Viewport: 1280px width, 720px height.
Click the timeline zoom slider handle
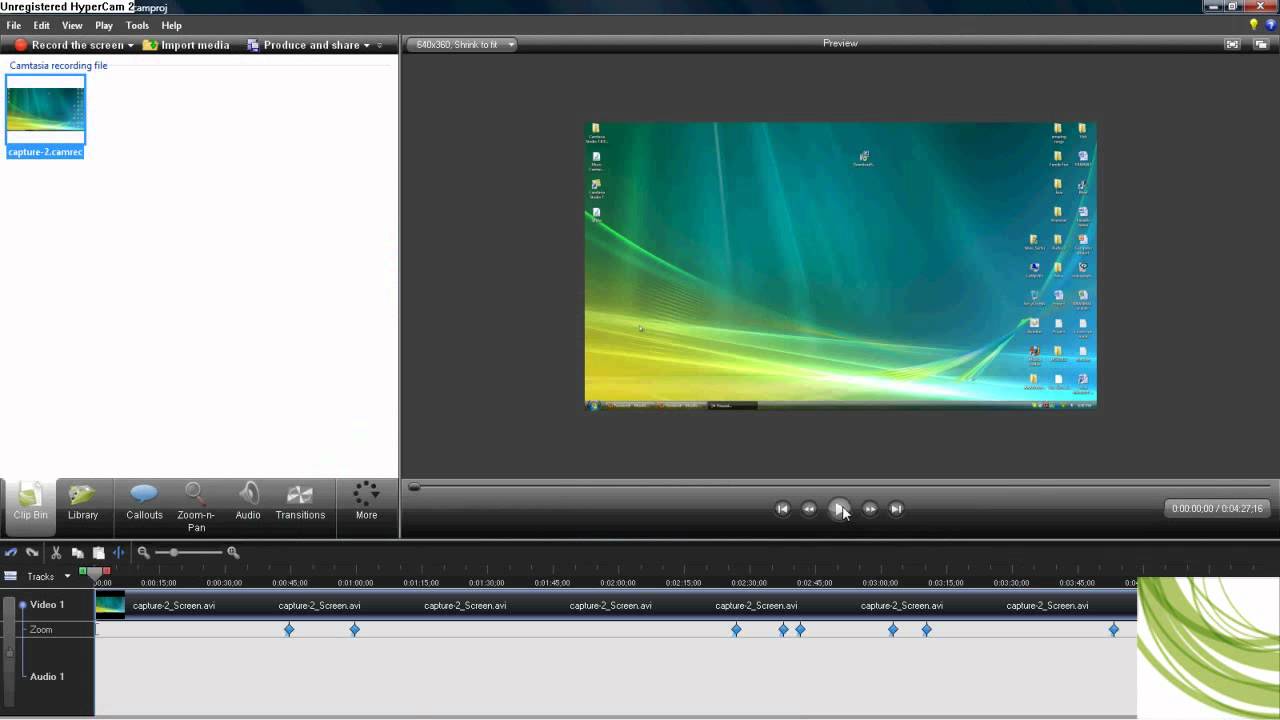pyautogui.click(x=173, y=552)
